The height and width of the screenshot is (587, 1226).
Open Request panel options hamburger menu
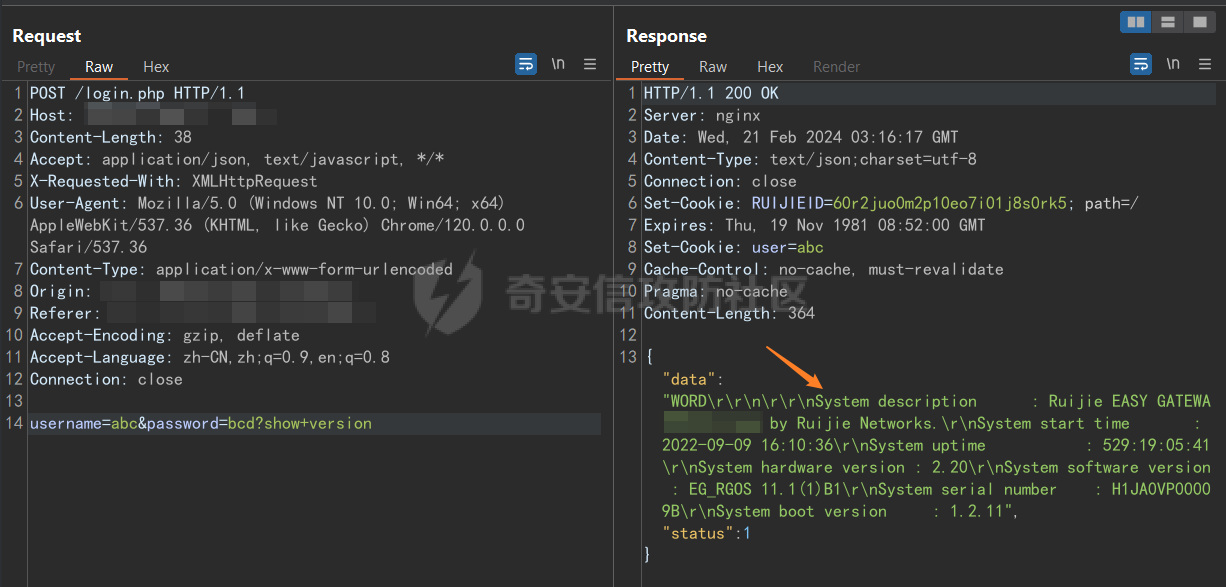coord(590,64)
